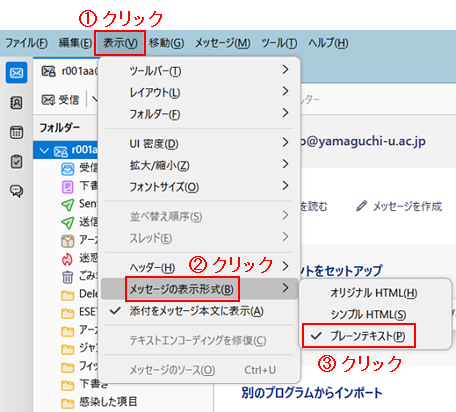This screenshot has height=412, width=456.
Task: Expand ツールバー(T) submenu
Action: coord(200,70)
